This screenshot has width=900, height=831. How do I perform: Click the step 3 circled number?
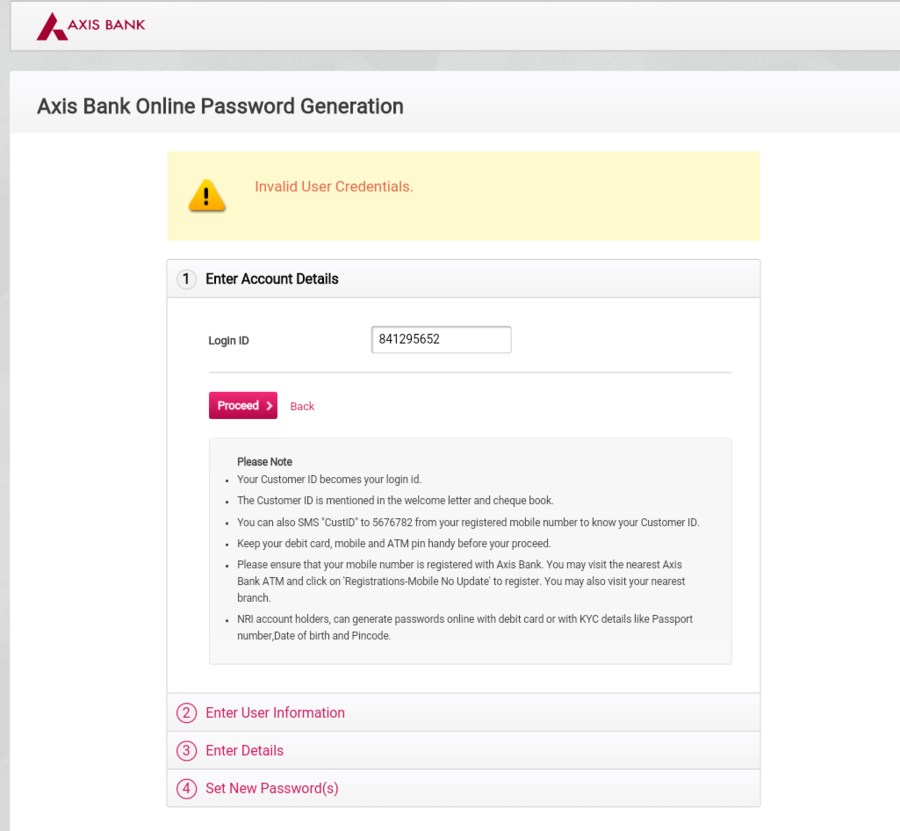187,751
